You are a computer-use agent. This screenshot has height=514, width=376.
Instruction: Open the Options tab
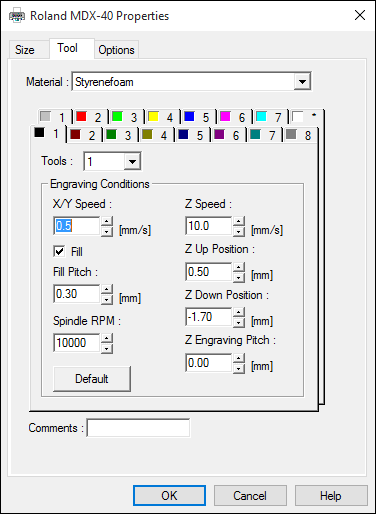tap(116, 50)
